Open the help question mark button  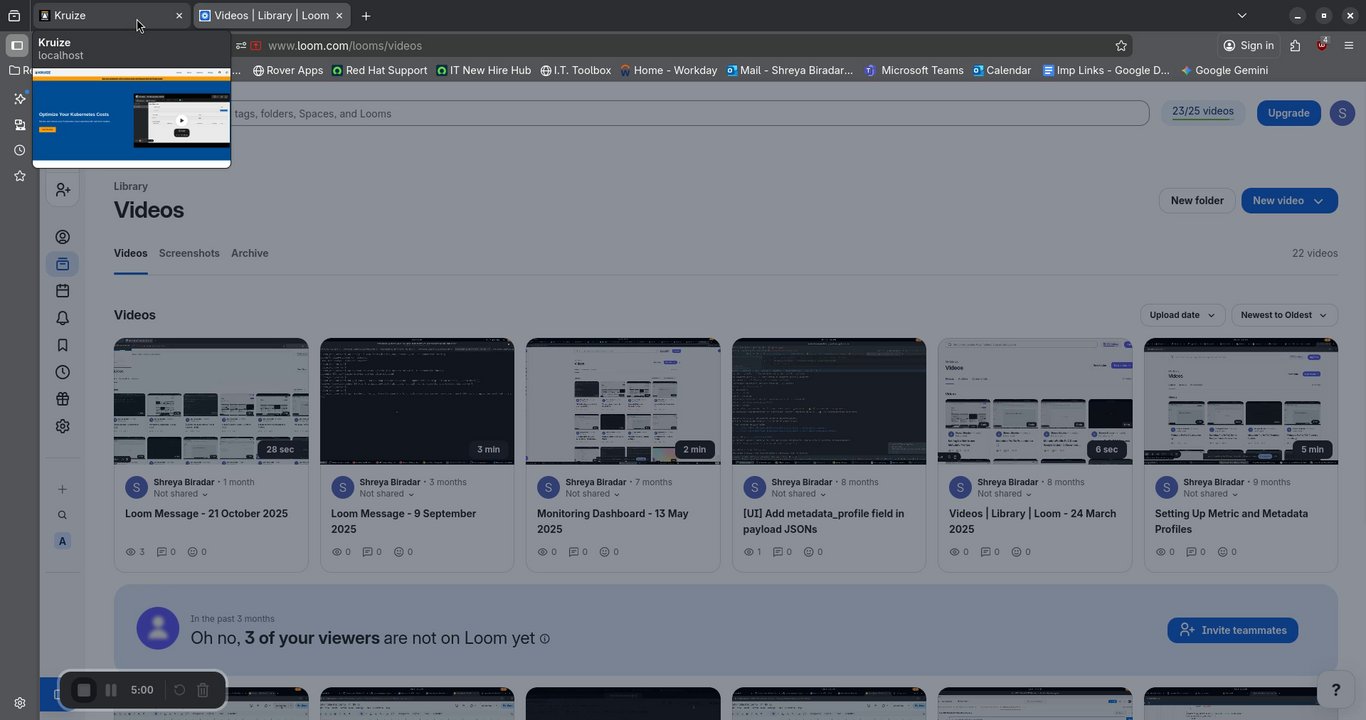click(1335, 690)
